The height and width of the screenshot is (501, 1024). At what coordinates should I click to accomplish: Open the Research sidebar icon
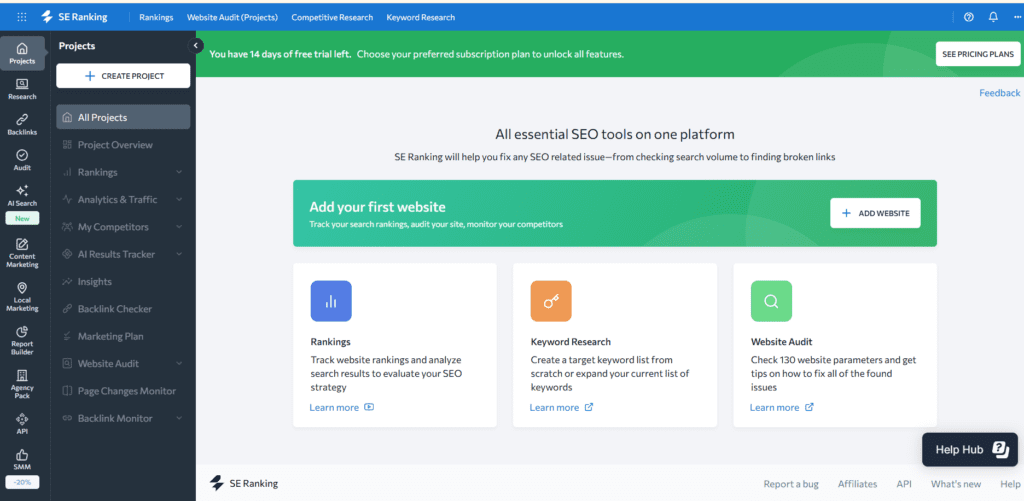click(x=22, y=89)
